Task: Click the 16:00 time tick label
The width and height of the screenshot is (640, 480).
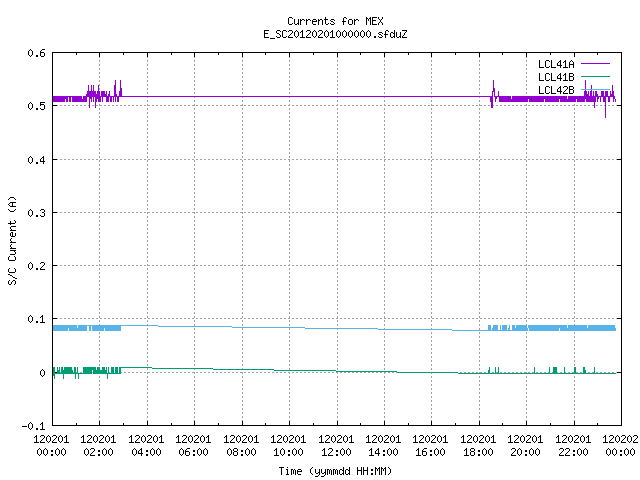Action: pyautogui.click(x=430, y=452)
